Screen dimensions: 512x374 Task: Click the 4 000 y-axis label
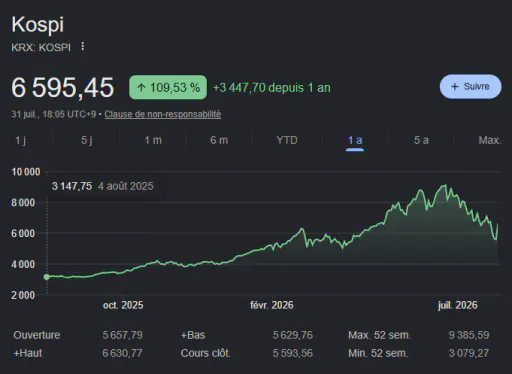point(23,264)
